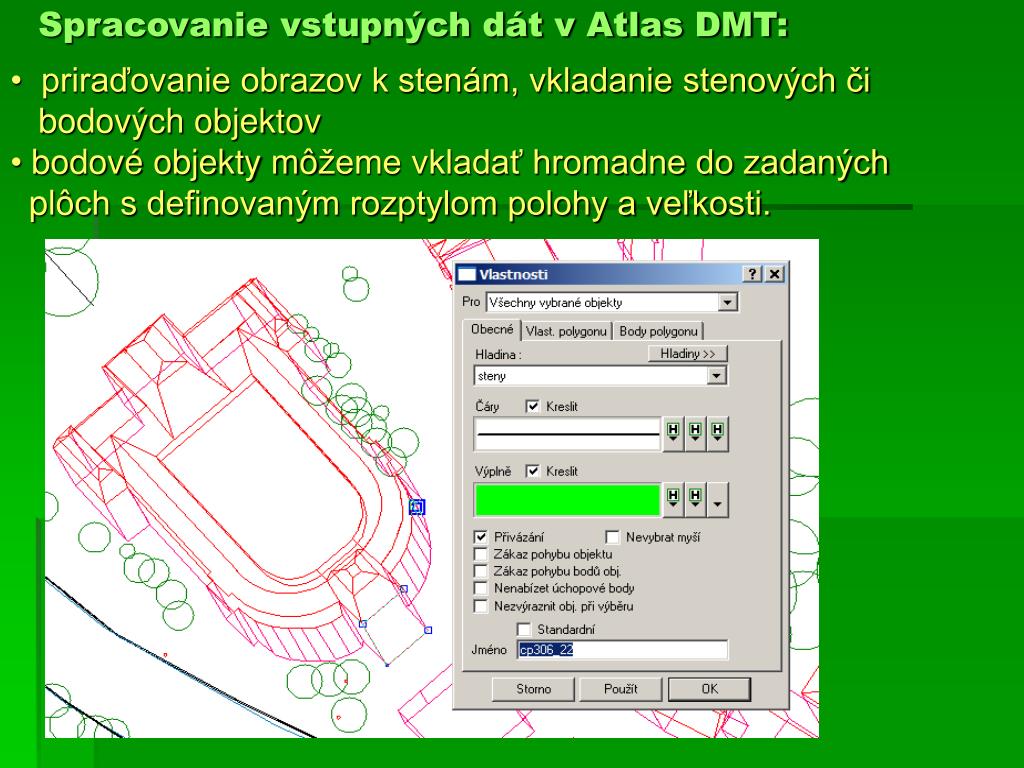This screenshot has width=1024, height=768.
Task: Click the first H icon beside the line style preview
Action: (x=673, y=434)
